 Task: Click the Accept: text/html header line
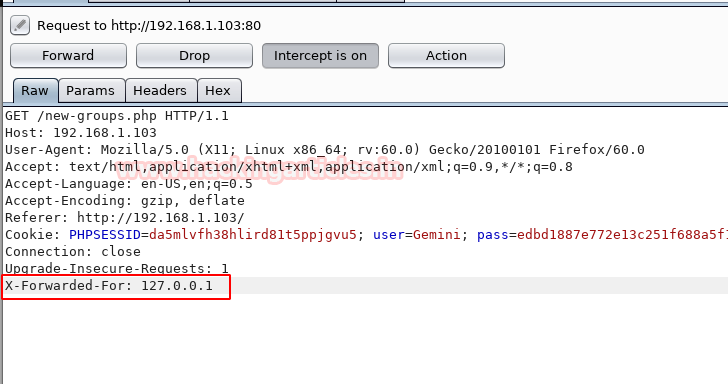pos(289,167)
